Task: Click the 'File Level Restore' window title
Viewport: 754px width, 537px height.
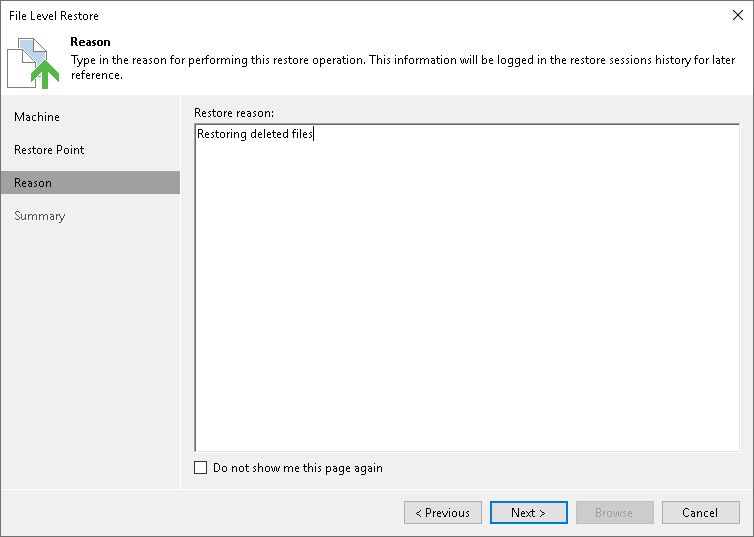Action: 54,16
